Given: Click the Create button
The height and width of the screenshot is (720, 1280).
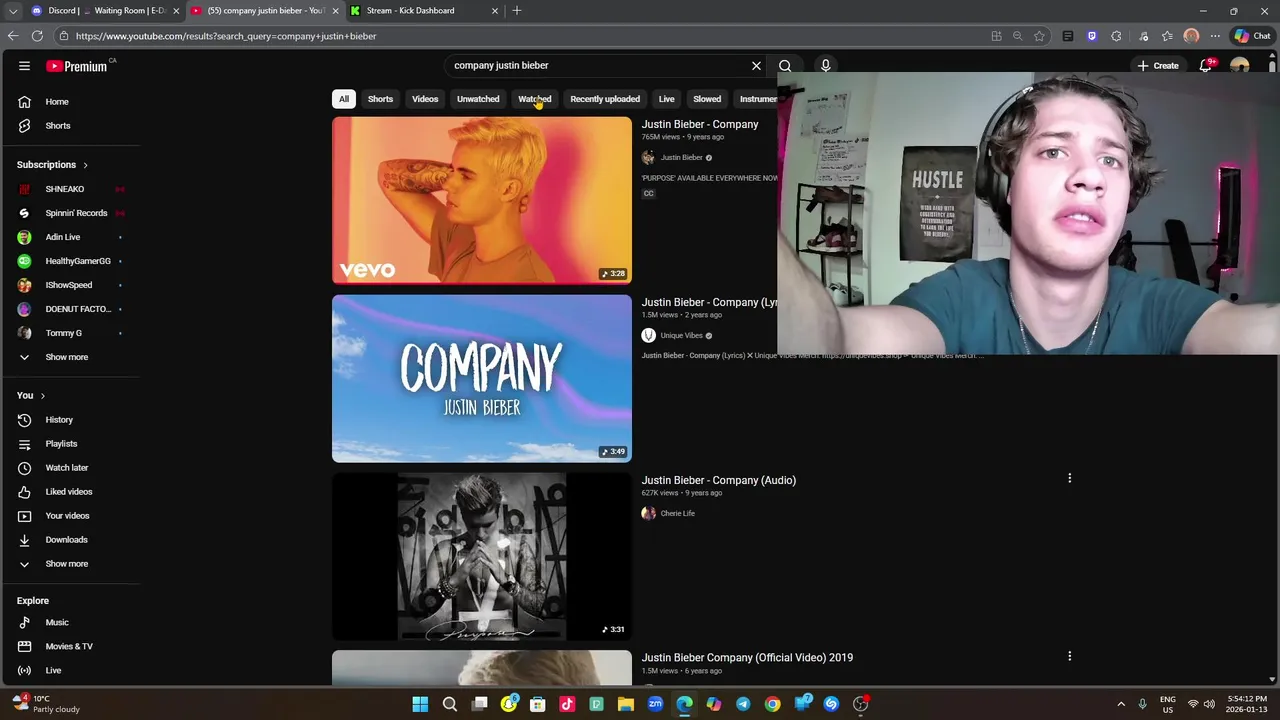Looking at the screenshot, I should point(1157,66).
